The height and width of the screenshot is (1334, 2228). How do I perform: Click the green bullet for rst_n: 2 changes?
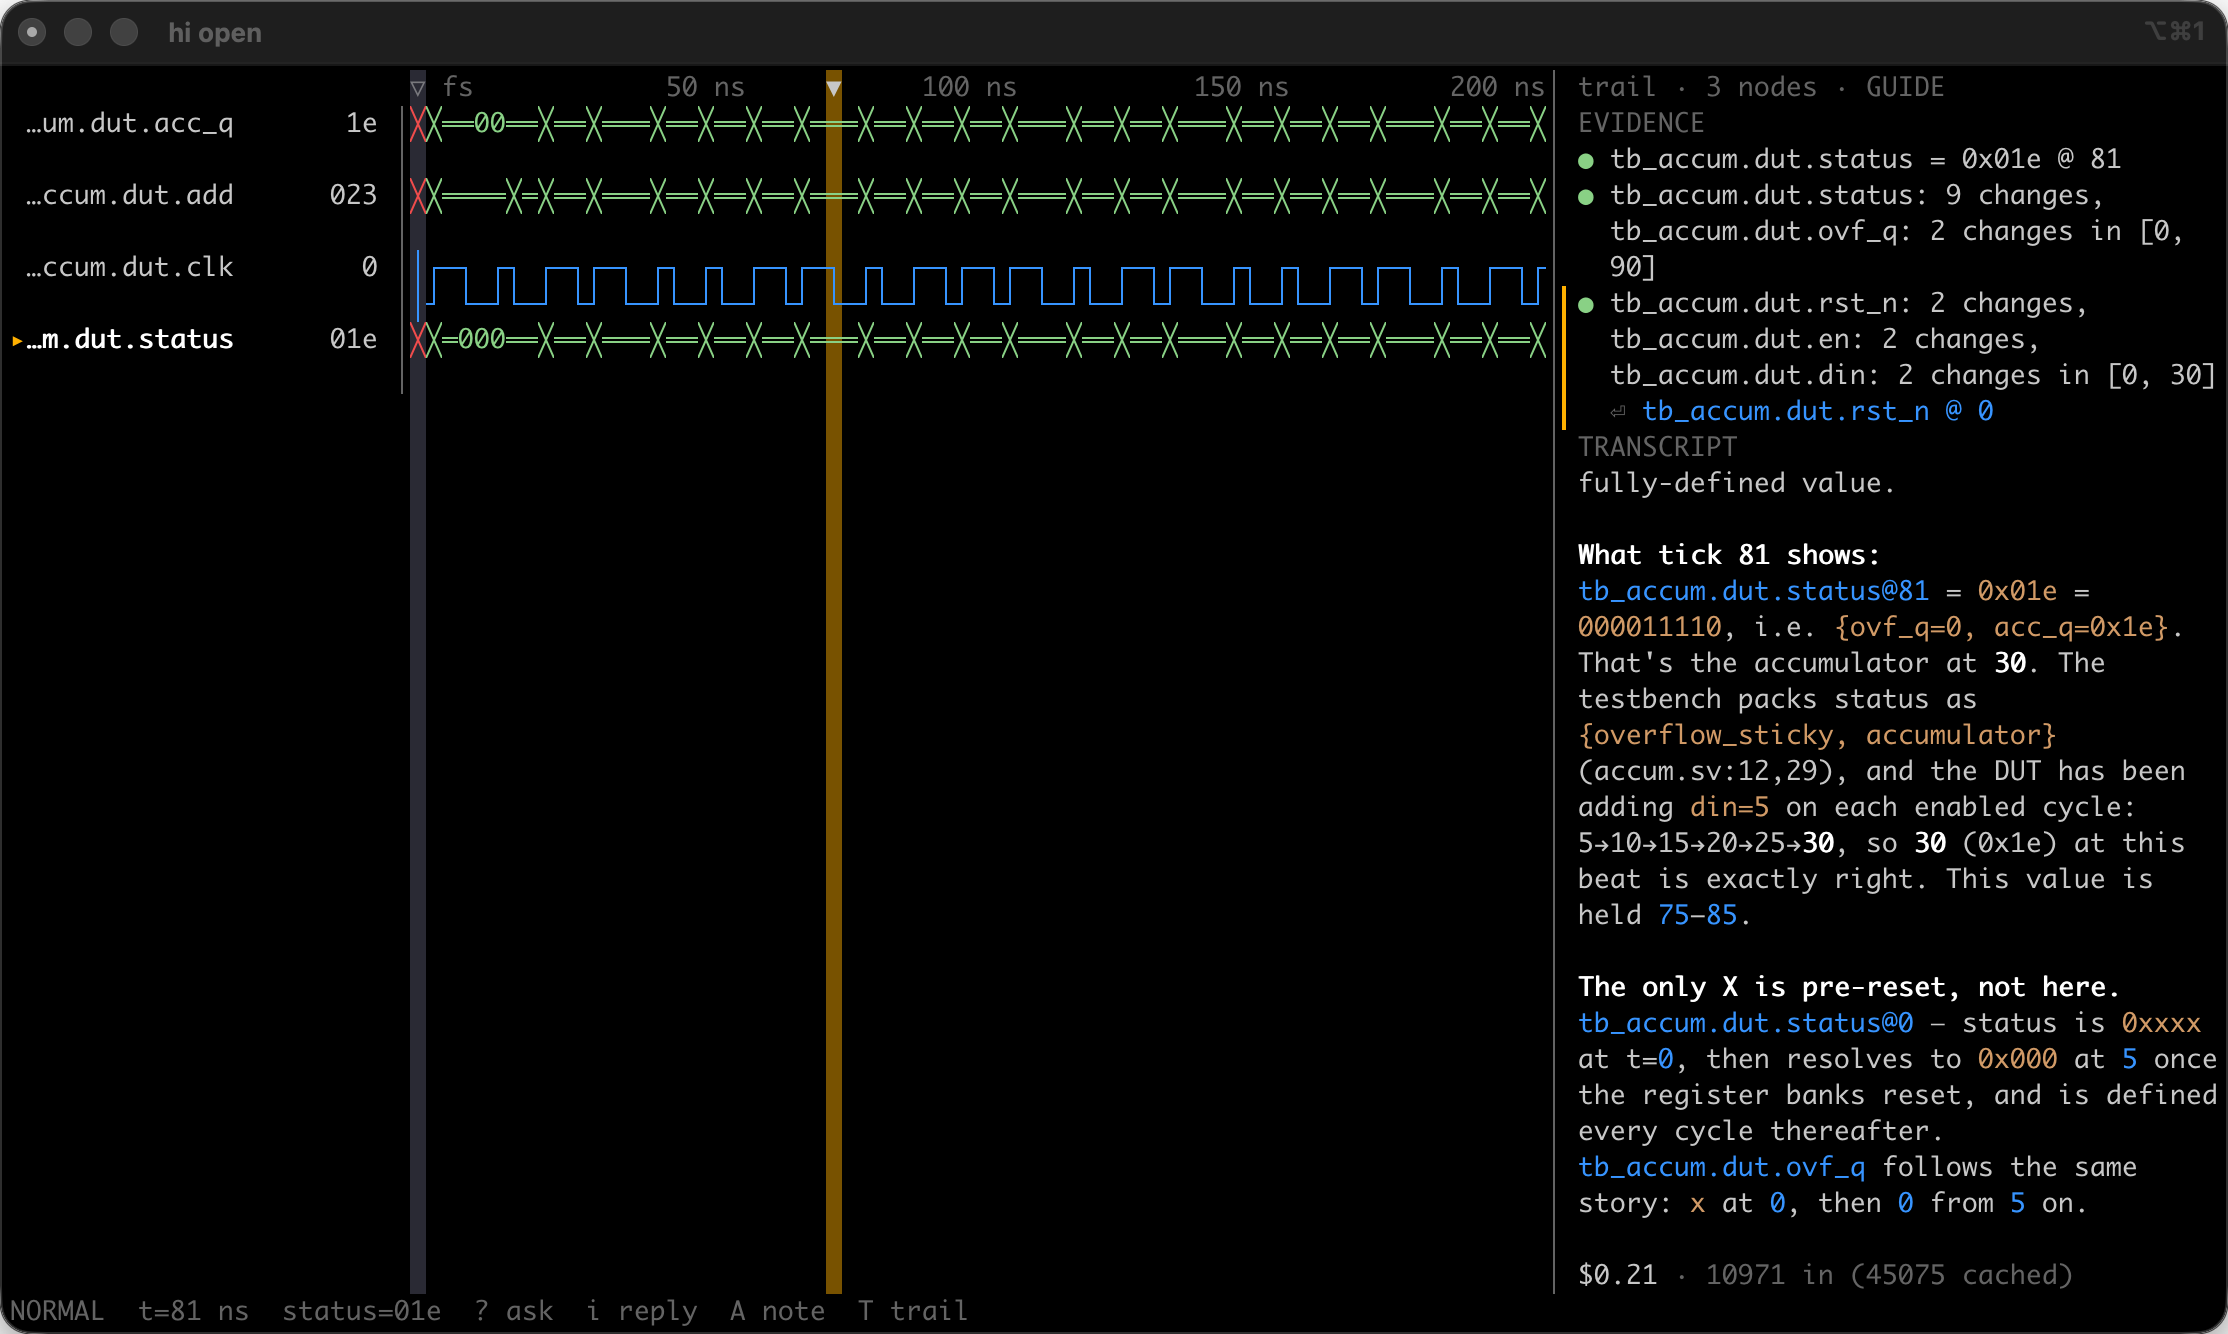click(x=1585, y=304)
